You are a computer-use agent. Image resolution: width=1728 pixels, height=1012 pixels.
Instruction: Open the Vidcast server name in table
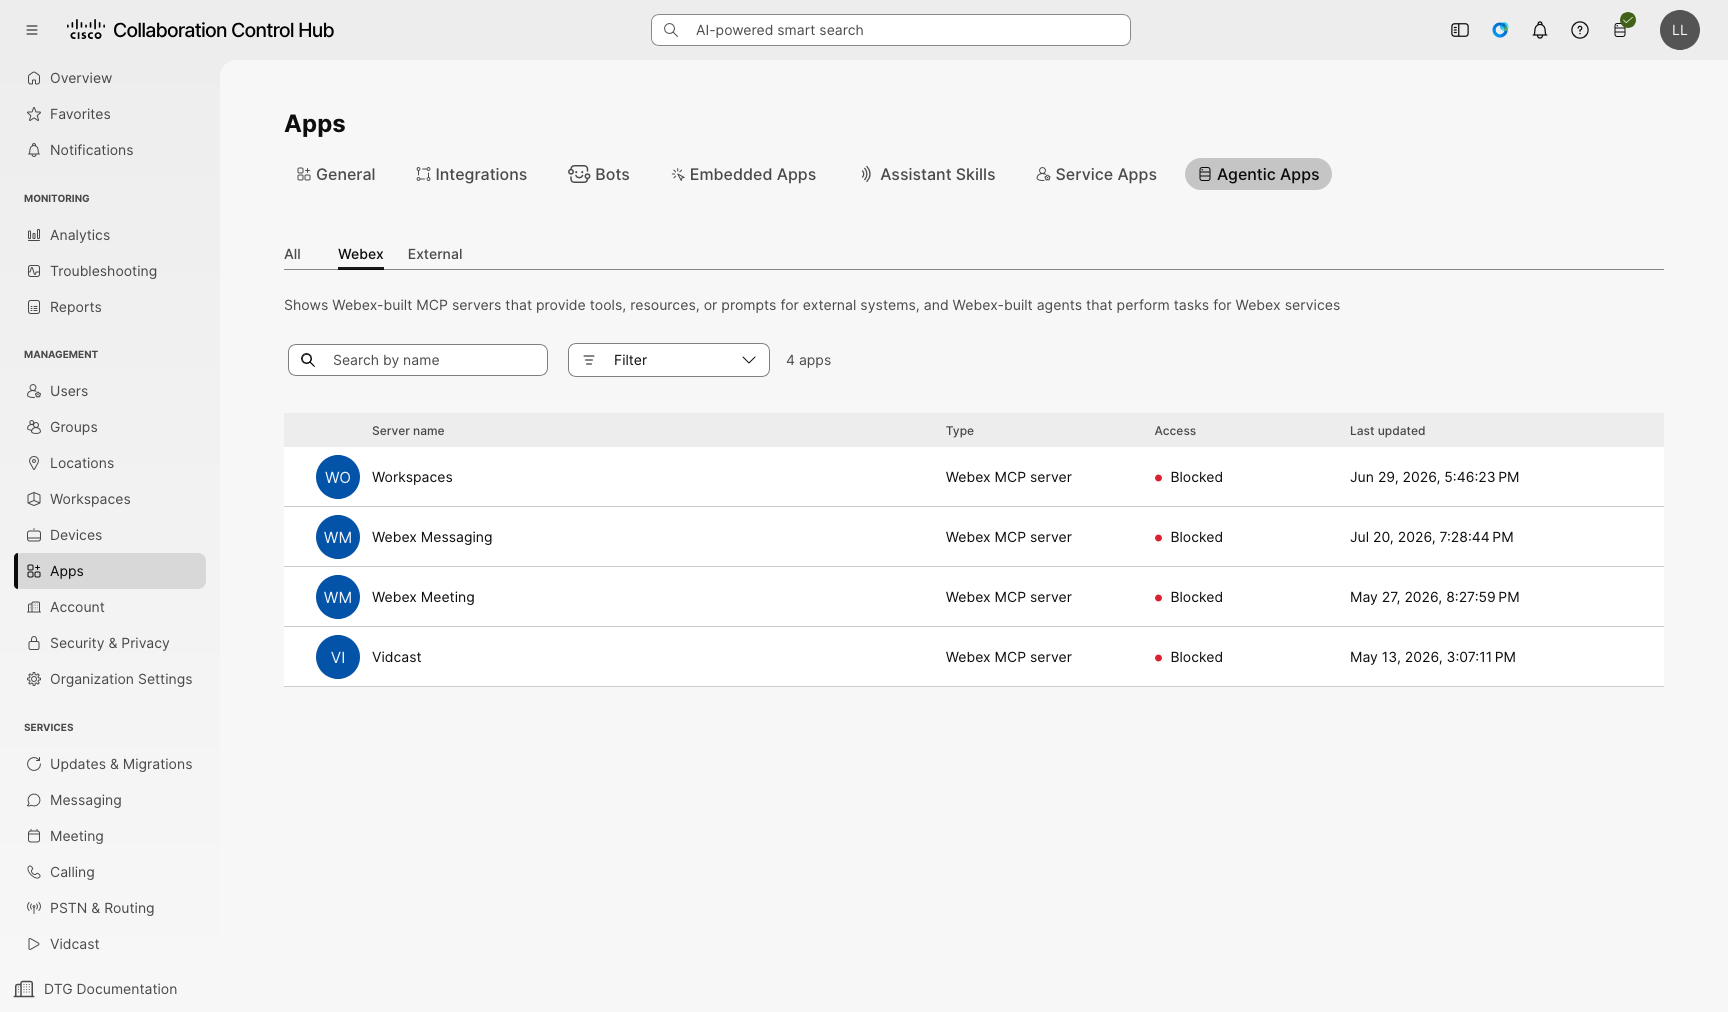[397, 657]
